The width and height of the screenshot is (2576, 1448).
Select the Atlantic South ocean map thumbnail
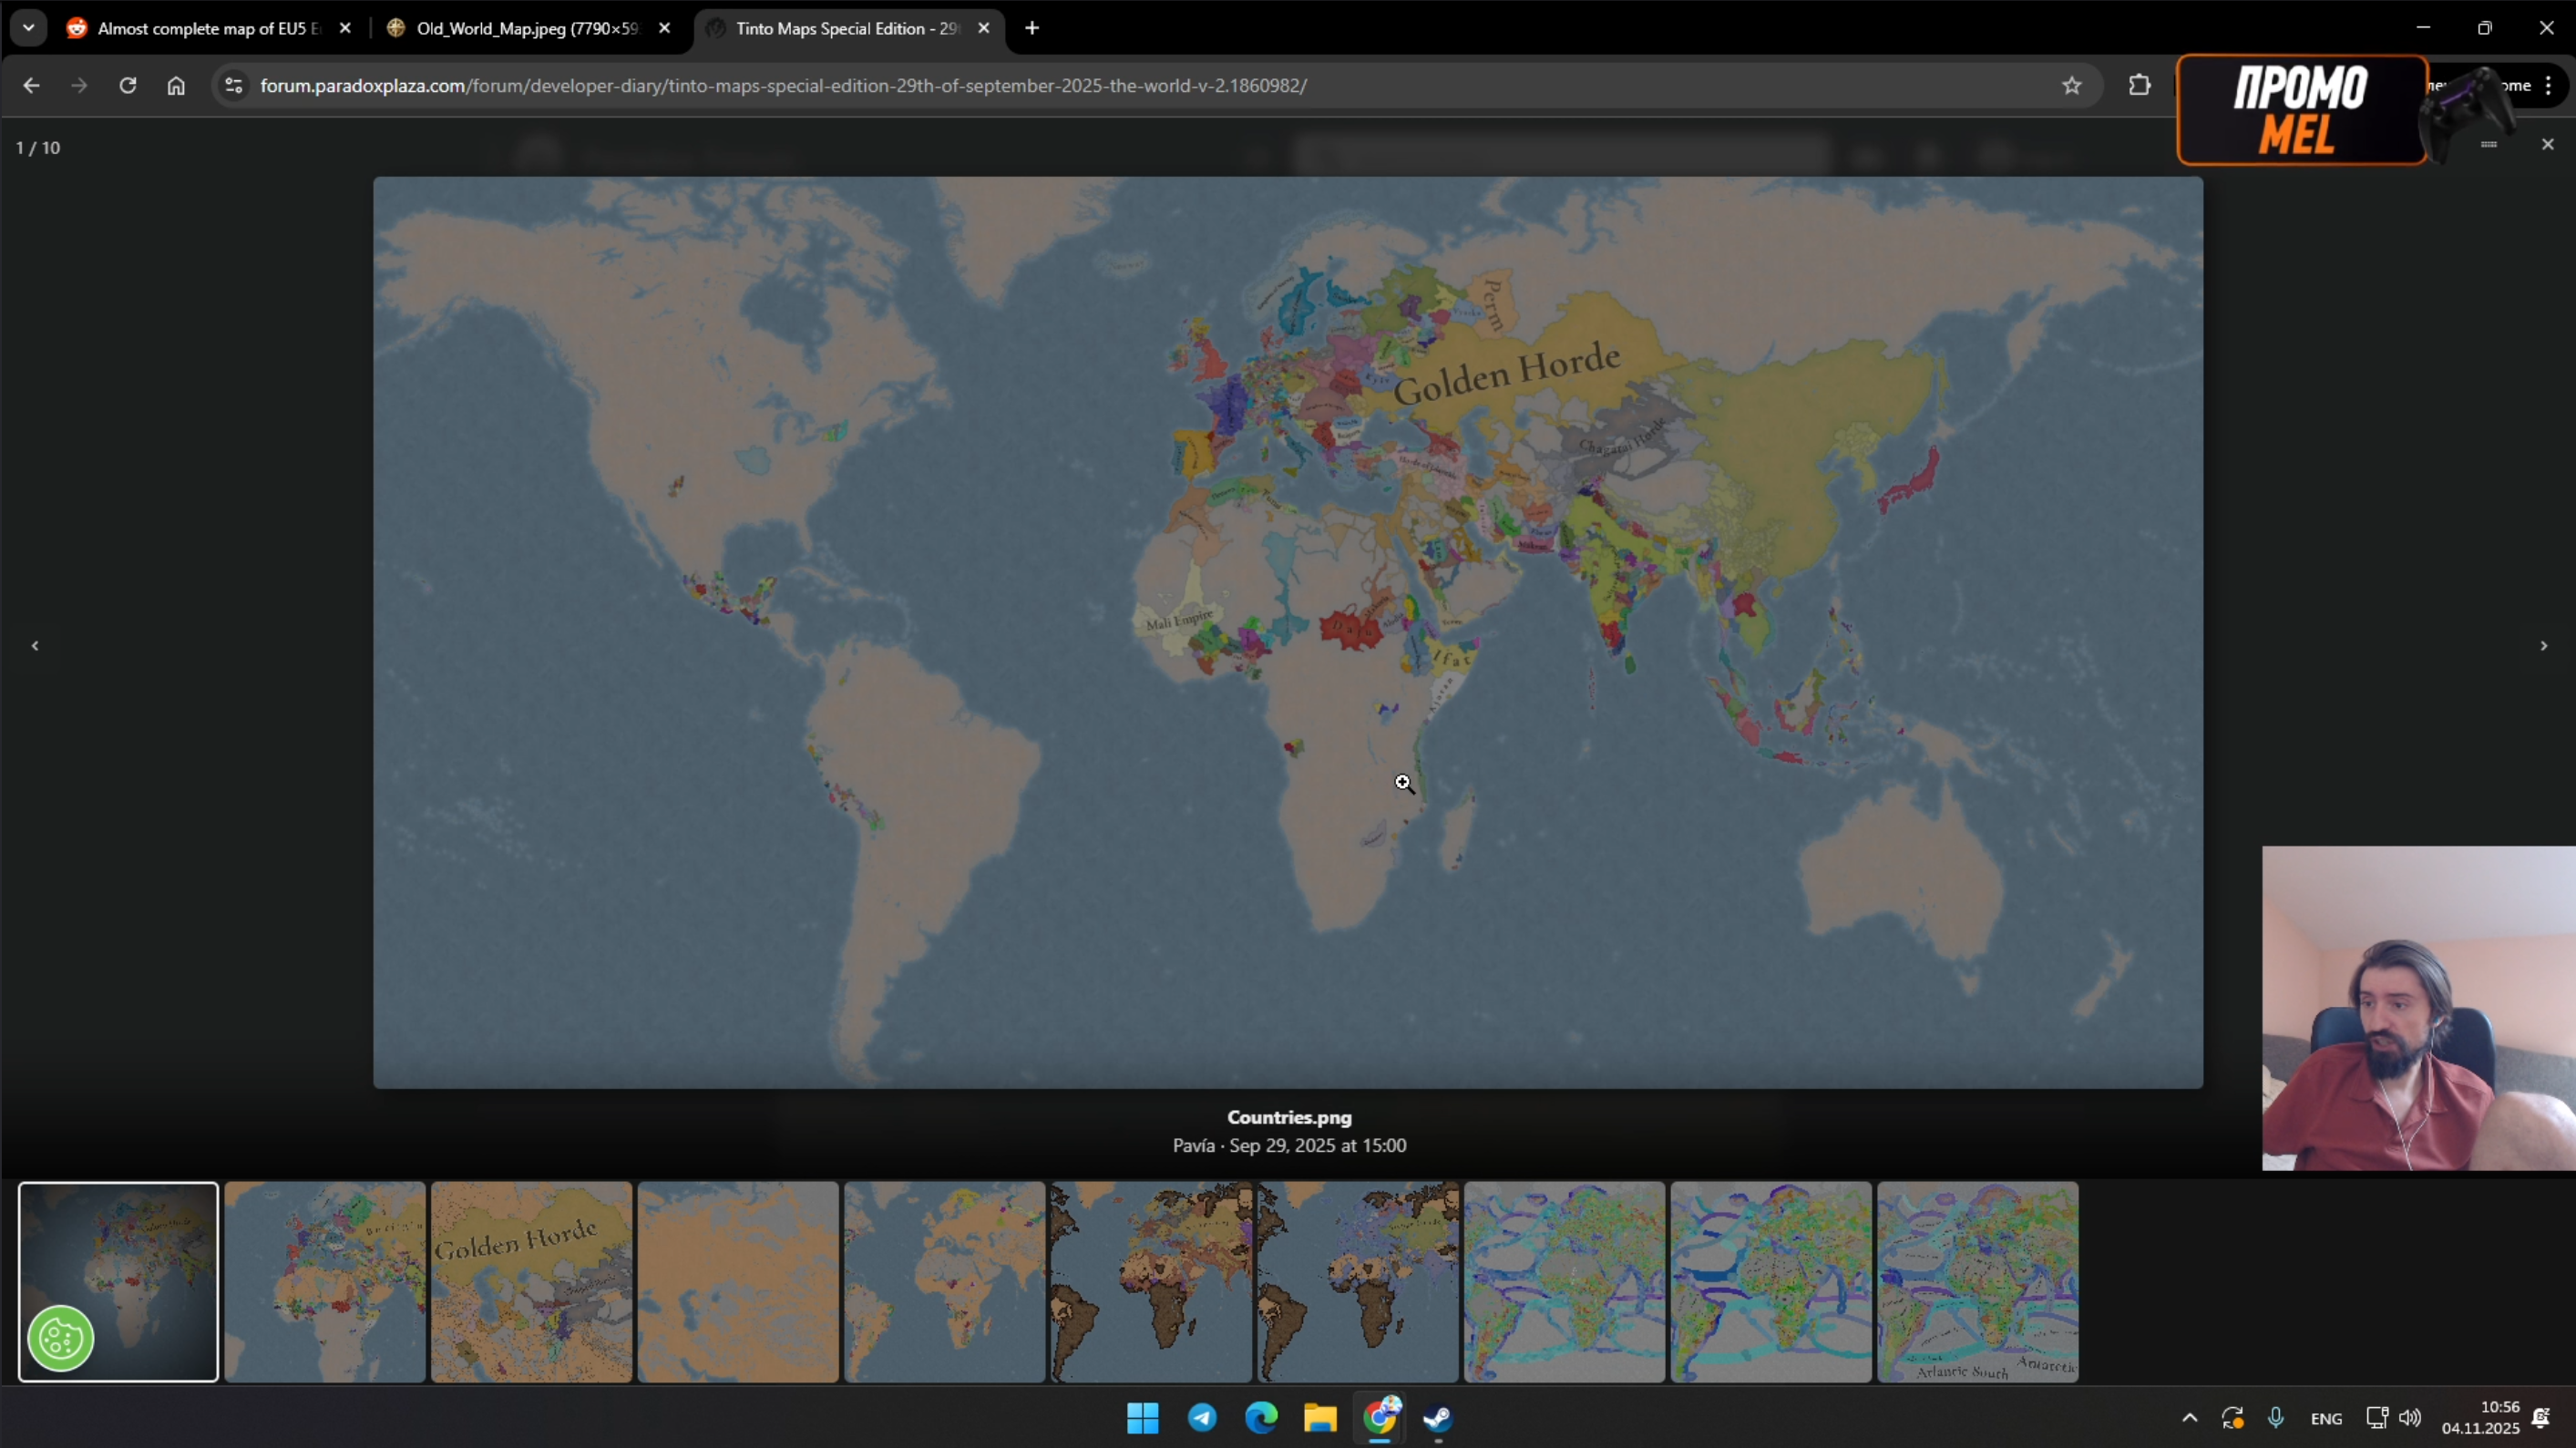(1977, 1281)
